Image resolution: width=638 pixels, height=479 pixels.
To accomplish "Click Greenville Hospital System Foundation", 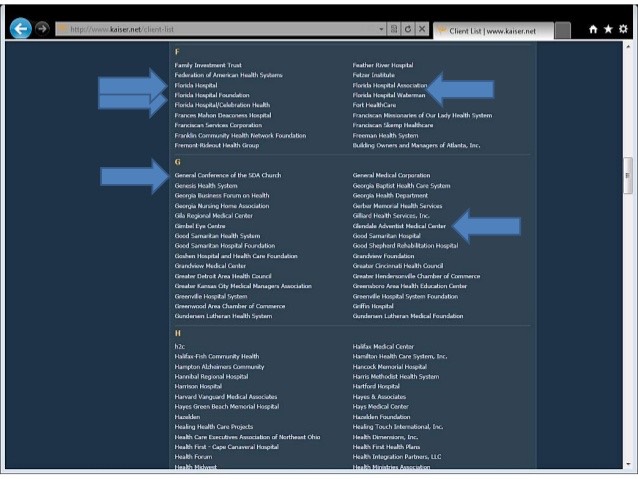I will tap(405, 297).
